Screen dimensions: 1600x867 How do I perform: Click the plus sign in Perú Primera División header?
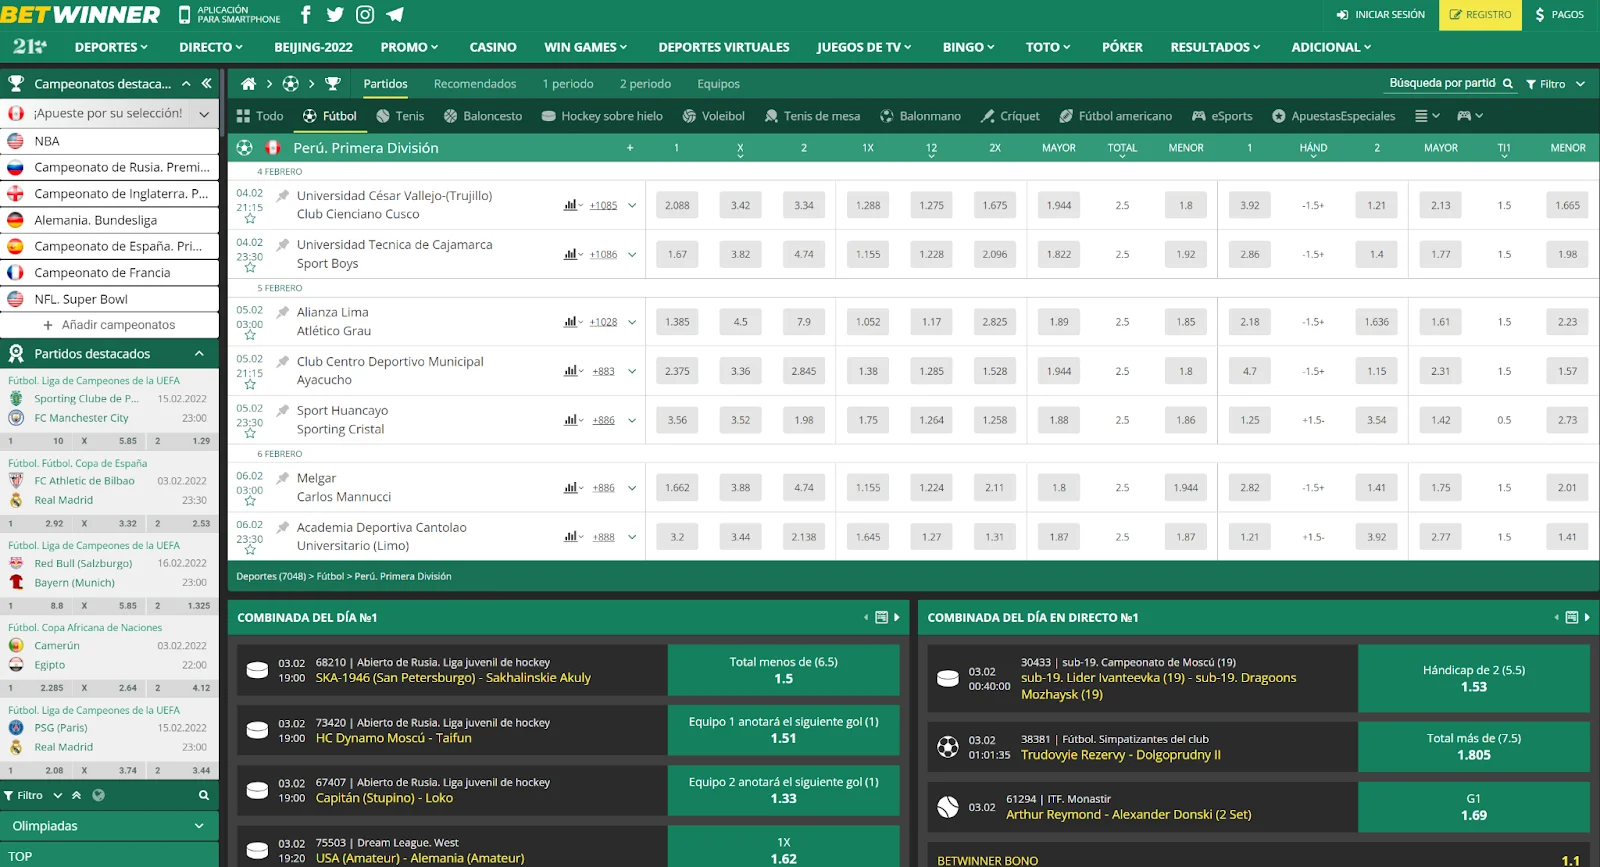(x=630, y=148)
